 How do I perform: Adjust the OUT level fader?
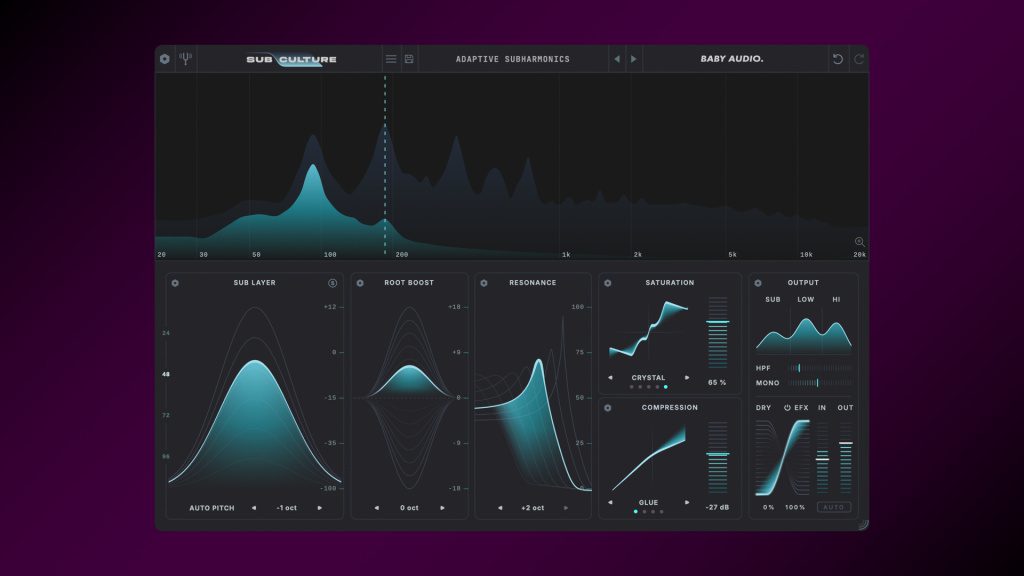coord(846,457)
